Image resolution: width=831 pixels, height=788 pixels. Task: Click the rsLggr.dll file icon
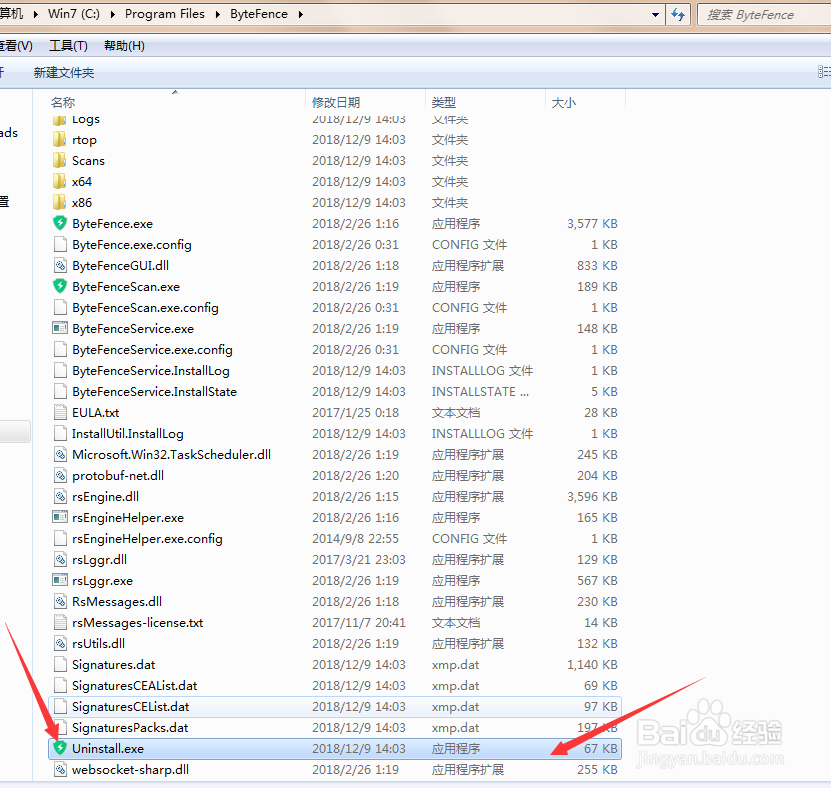[60, 559]
